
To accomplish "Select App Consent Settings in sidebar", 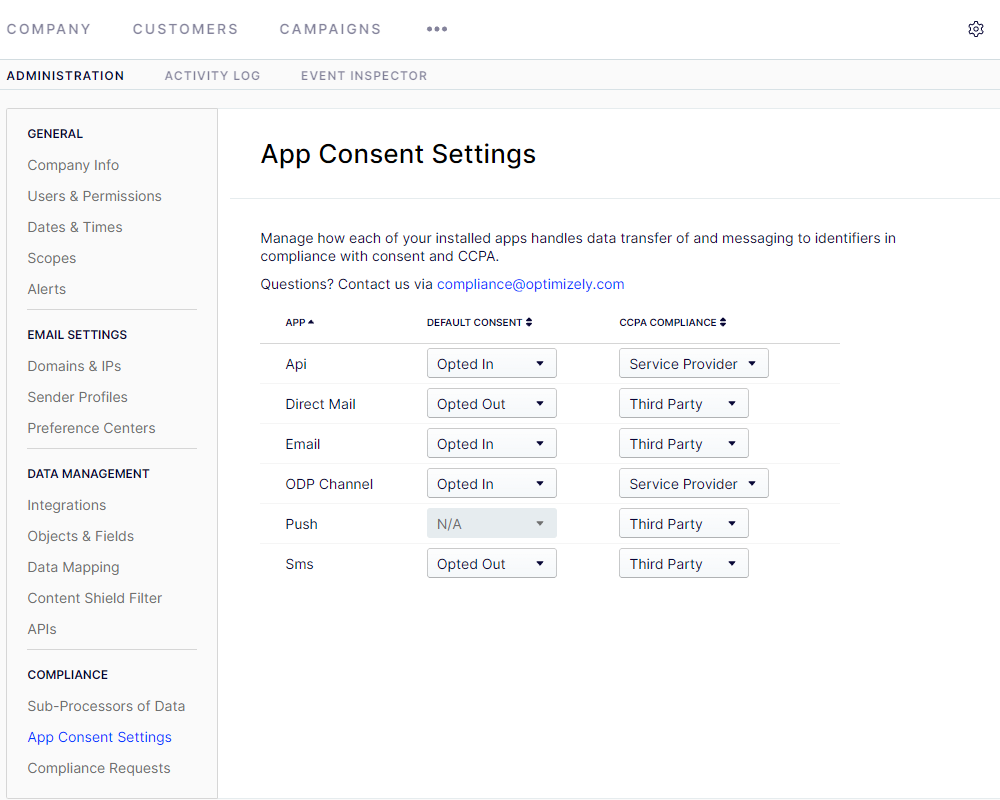I will (x=99, y=737).
